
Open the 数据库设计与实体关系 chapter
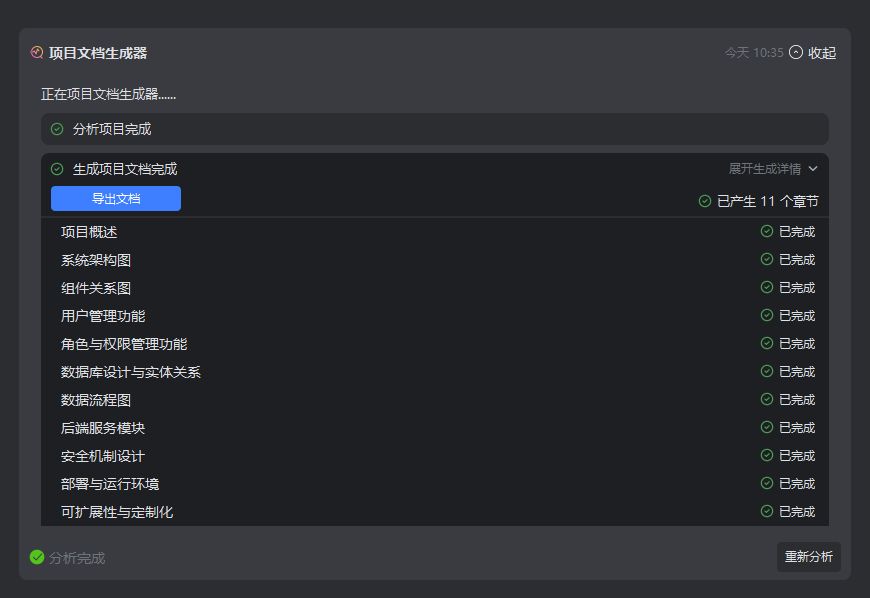(x=131, y=372)
